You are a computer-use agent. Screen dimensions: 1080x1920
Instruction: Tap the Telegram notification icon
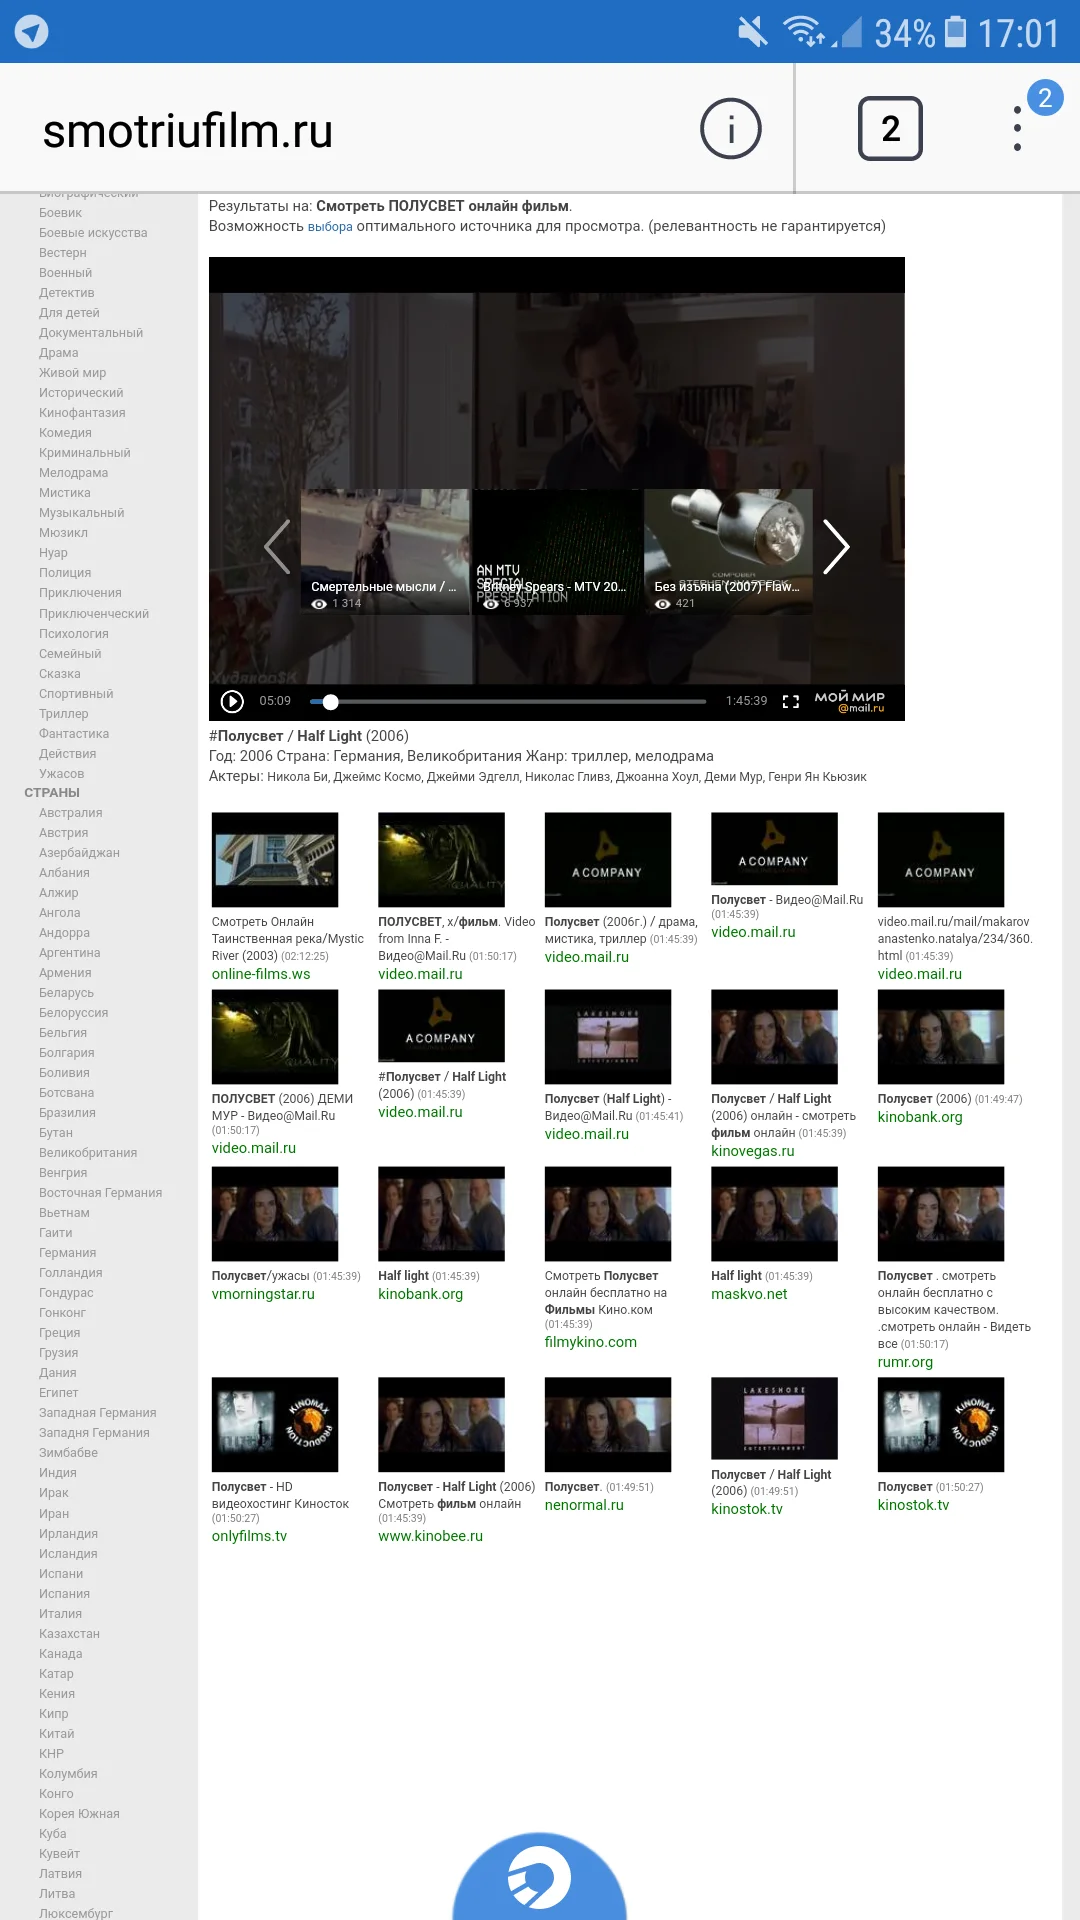click(32, 32)
